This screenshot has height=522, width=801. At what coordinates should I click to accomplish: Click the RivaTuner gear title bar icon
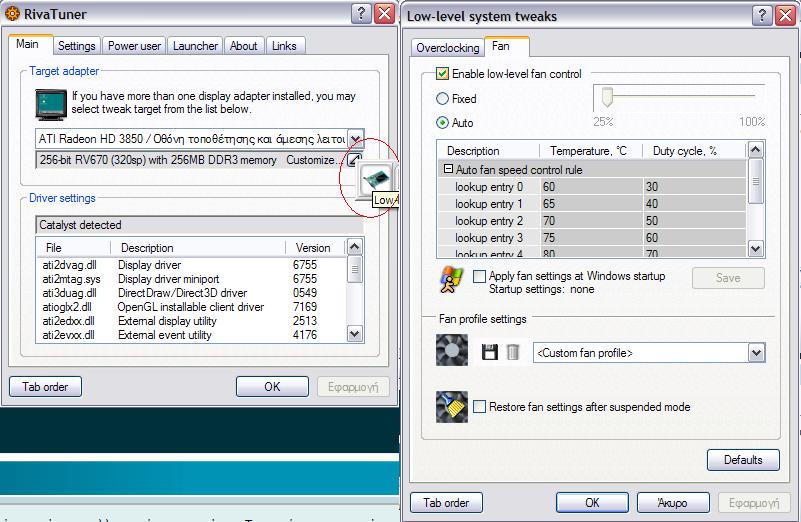click(12, 14)
